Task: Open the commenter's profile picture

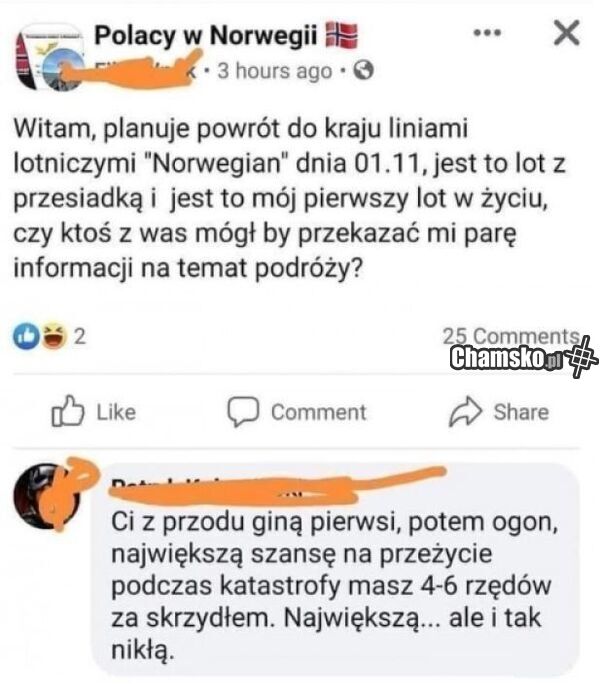Action: (x=47, y=496)
